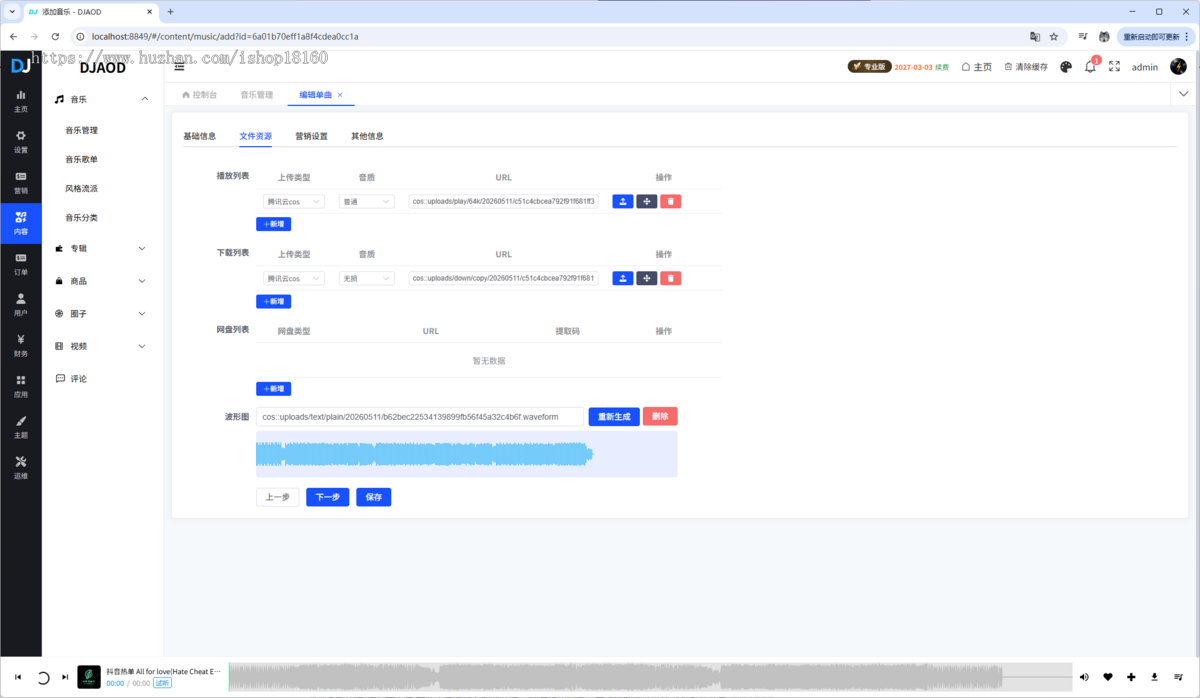Click the 波形图 waveform preview
The image size is (1200, 698).
pyautogui.click(x=467, y=454)
